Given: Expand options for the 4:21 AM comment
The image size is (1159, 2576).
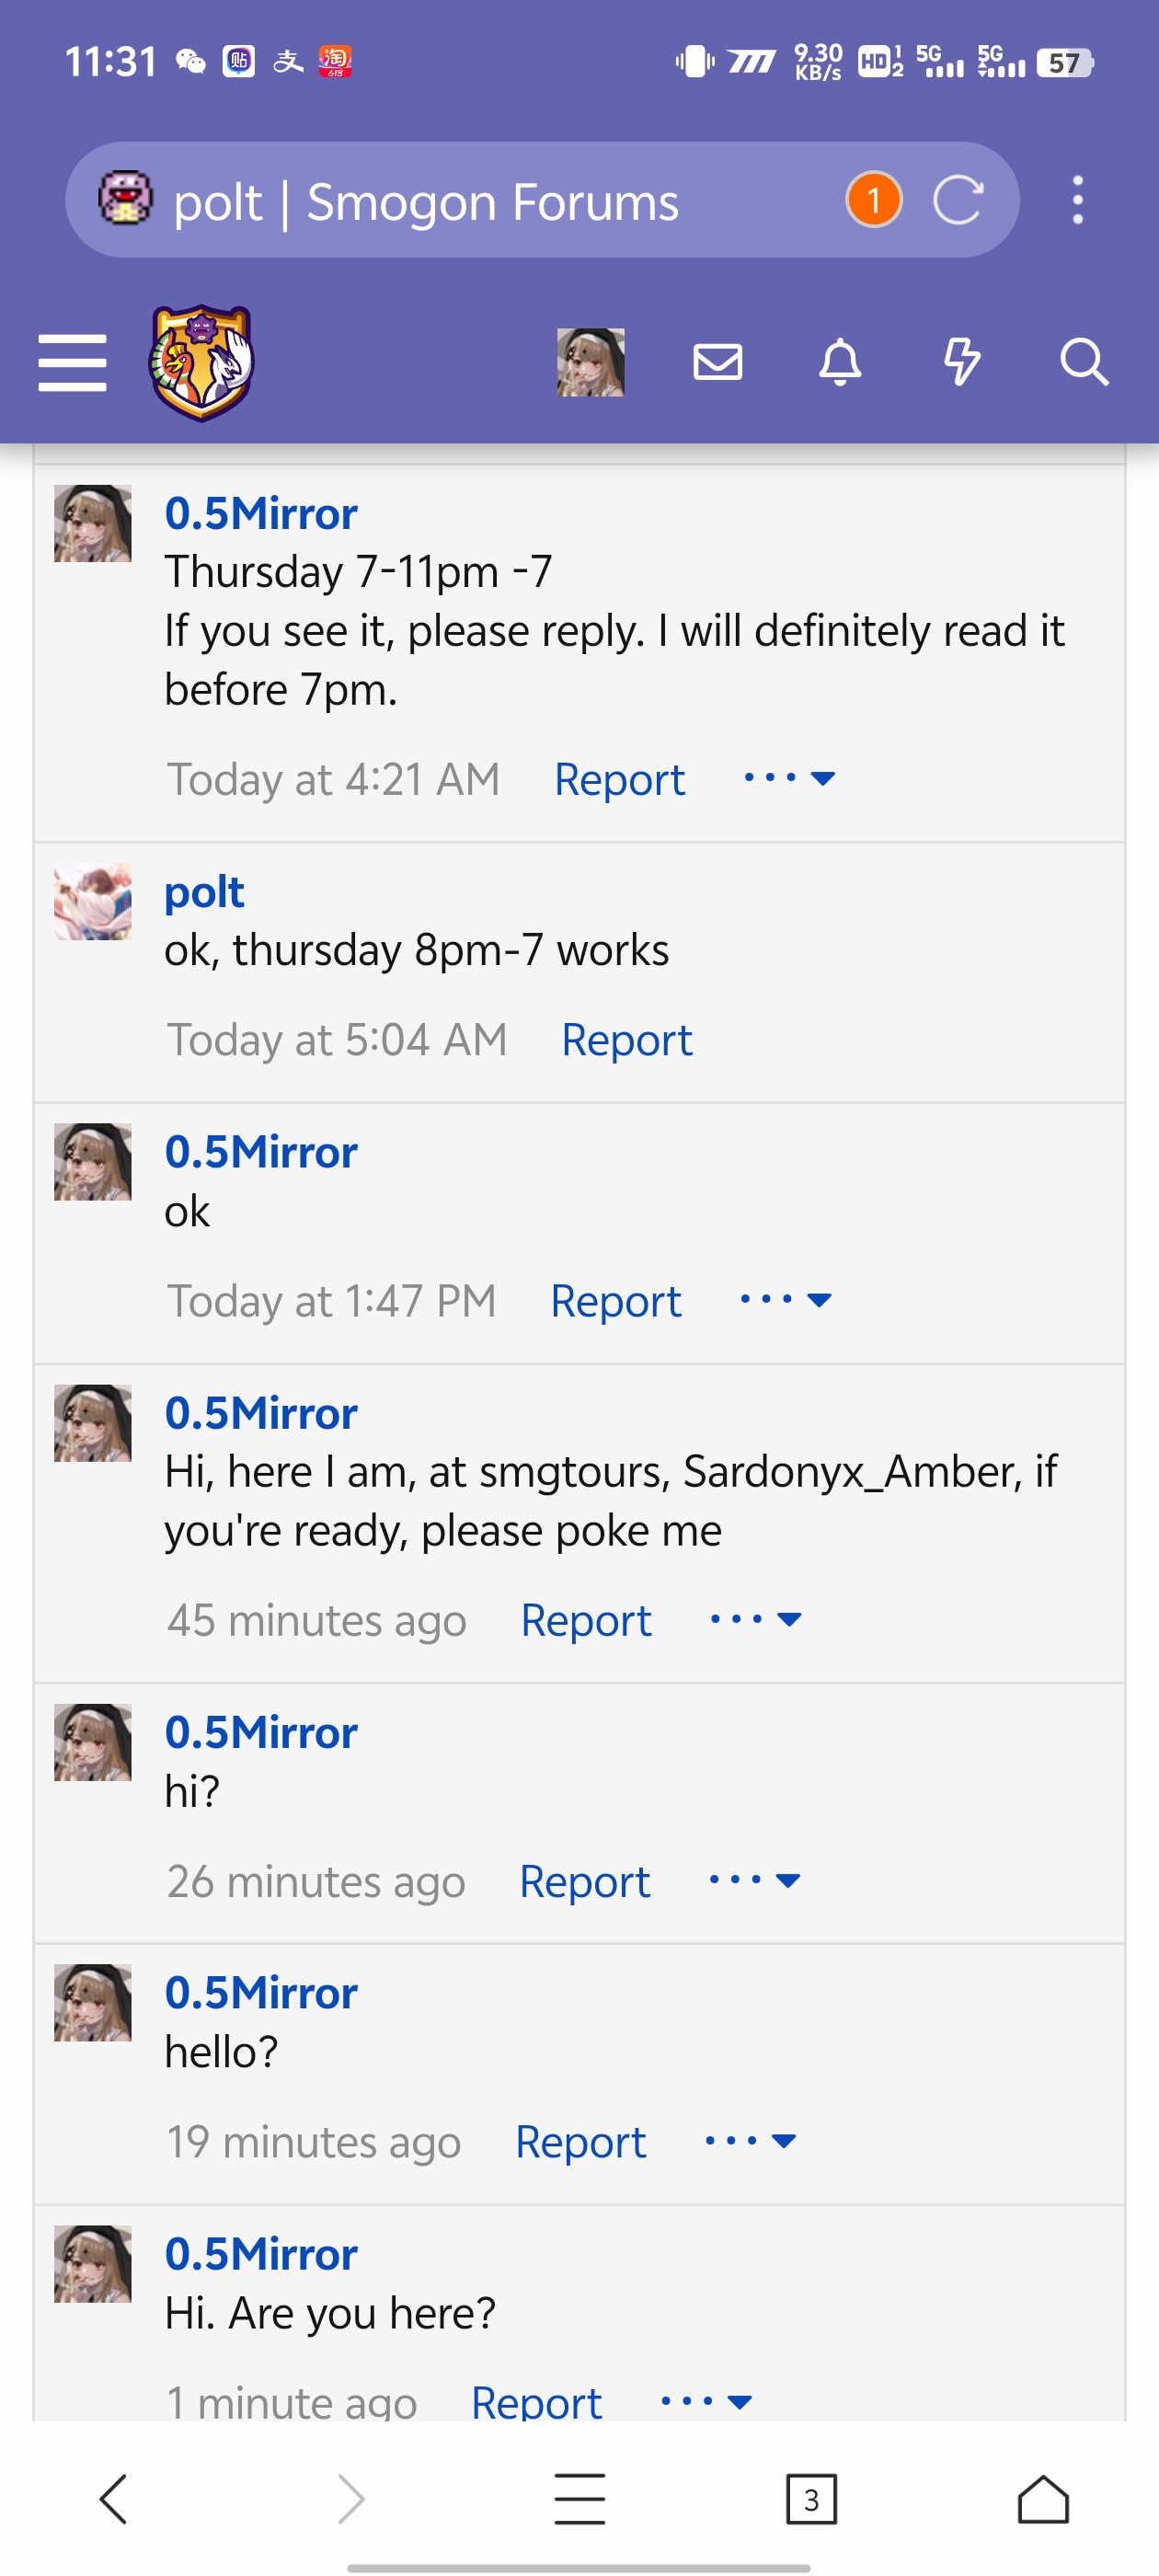Looking at the screenshot, I should tap(789, 778).
